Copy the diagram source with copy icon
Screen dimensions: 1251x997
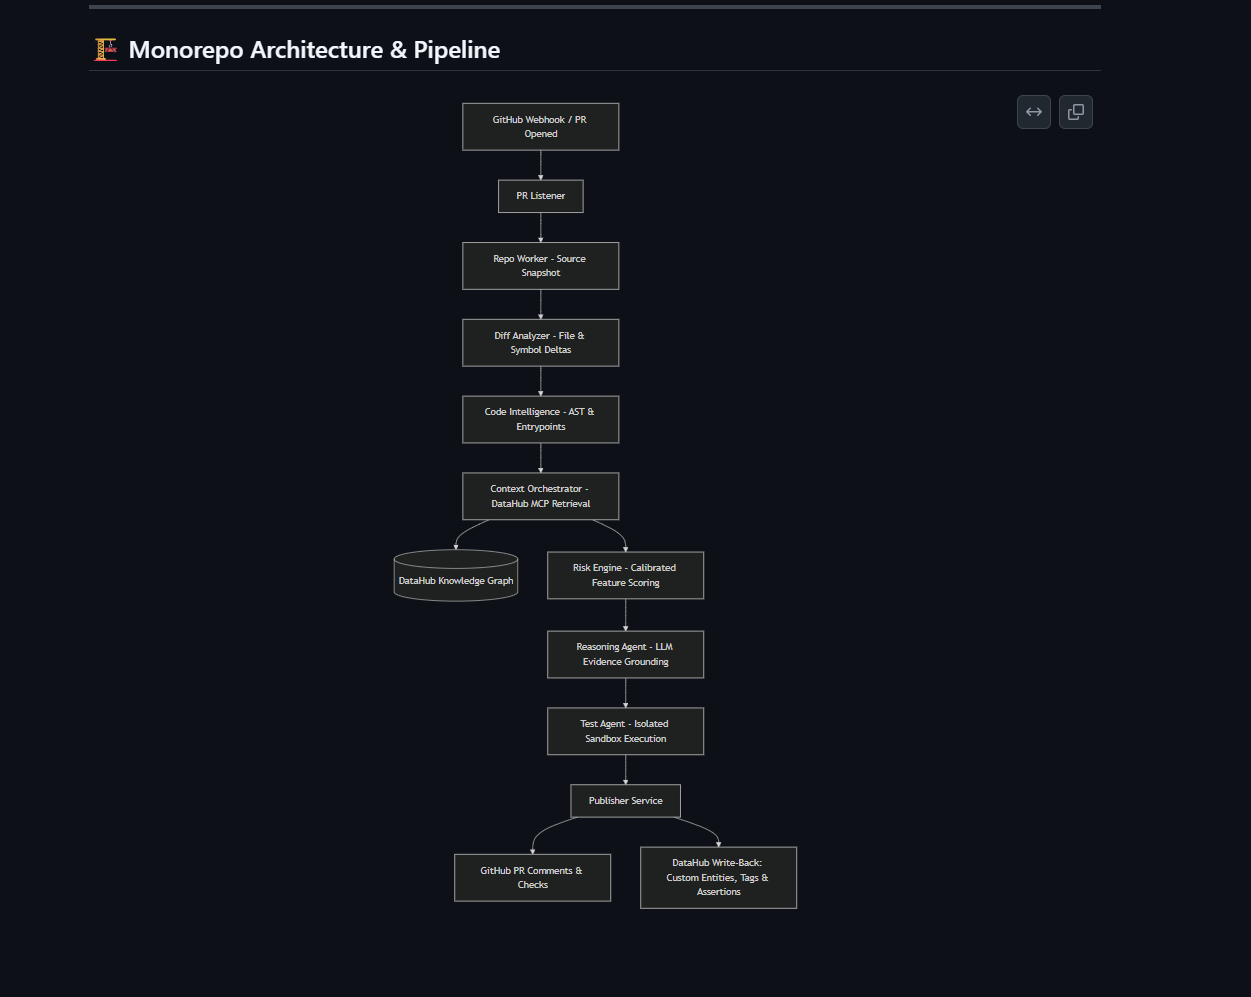click(1076, 112)
